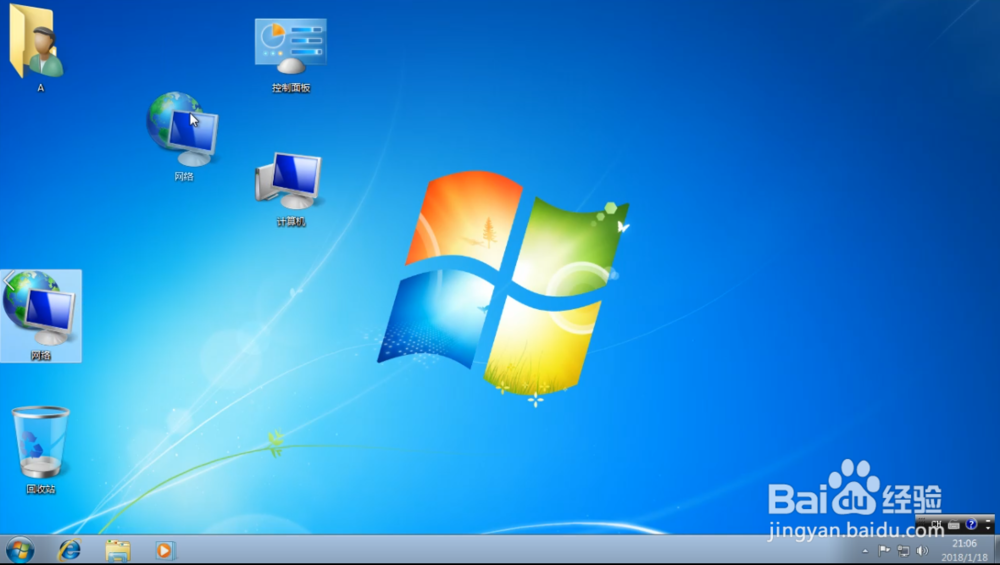Open the Windows Start menu orb
1000x565 pixels.
point(20,550)
